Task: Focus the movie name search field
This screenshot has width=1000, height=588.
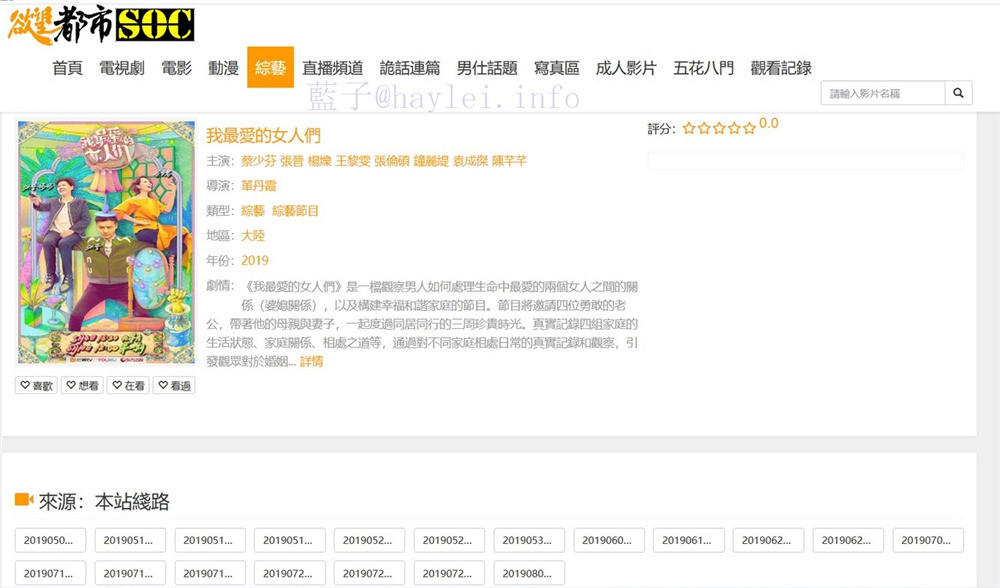Action: point(883,93)
